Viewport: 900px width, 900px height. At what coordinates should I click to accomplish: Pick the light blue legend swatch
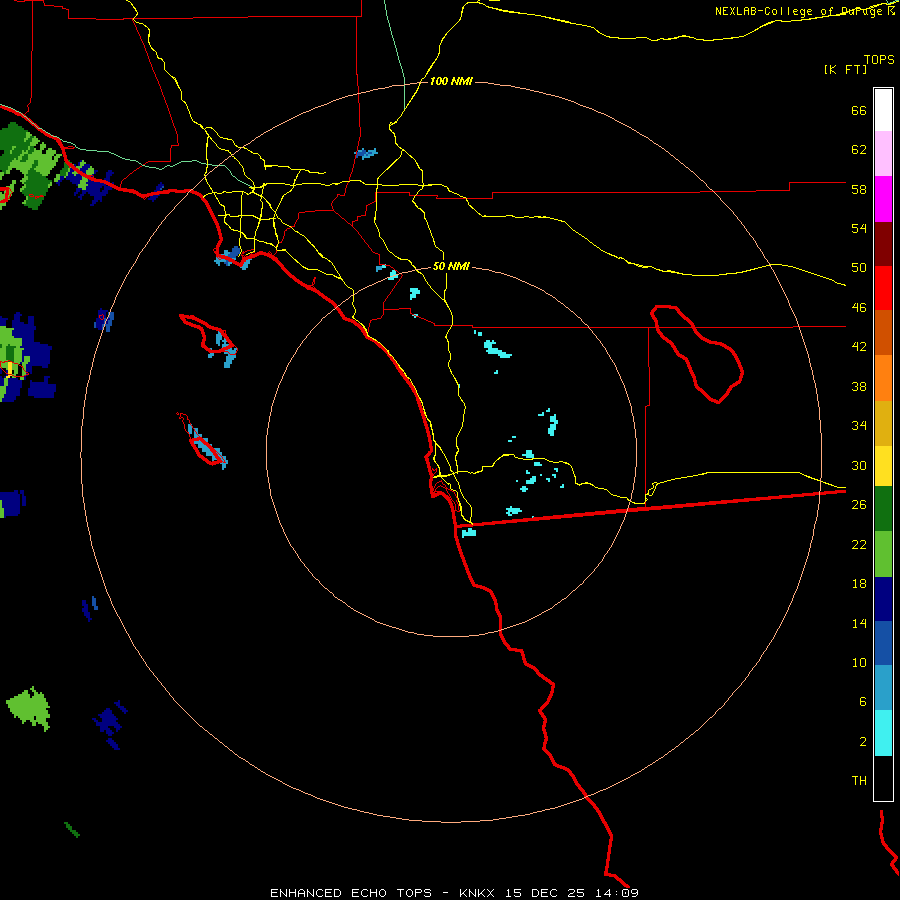tap(883, 688)
